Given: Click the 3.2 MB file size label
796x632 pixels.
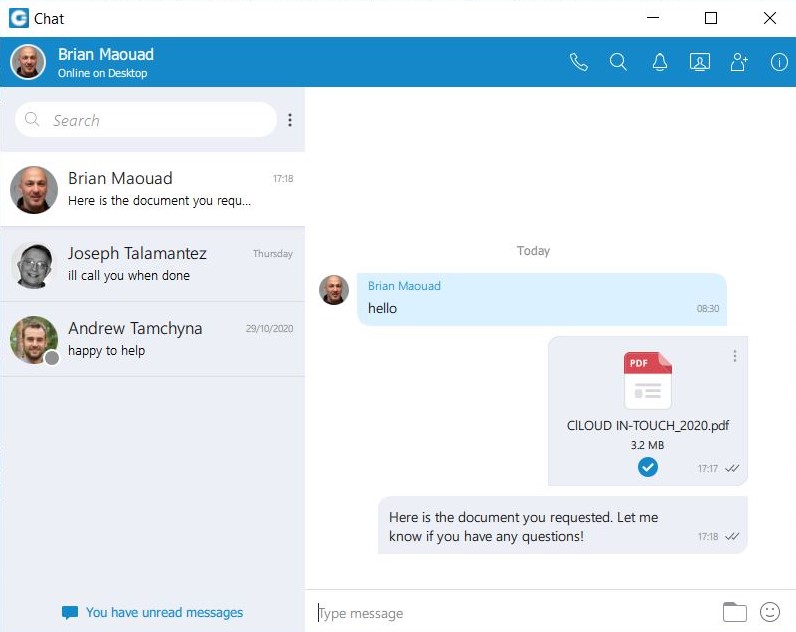Looking at the screenshot, I should click(x=647, y=445).
